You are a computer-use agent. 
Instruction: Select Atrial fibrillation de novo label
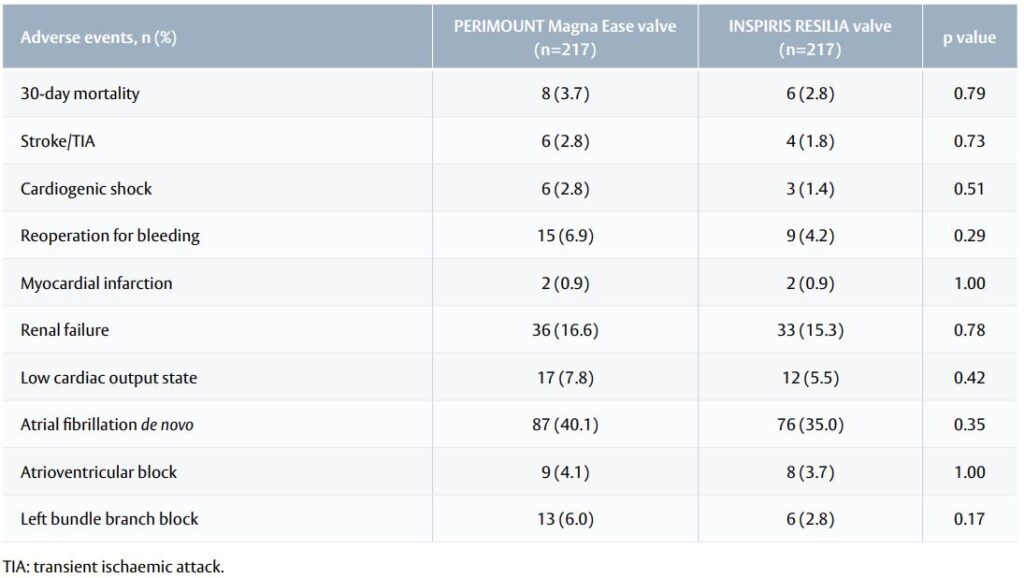point(107,425)
